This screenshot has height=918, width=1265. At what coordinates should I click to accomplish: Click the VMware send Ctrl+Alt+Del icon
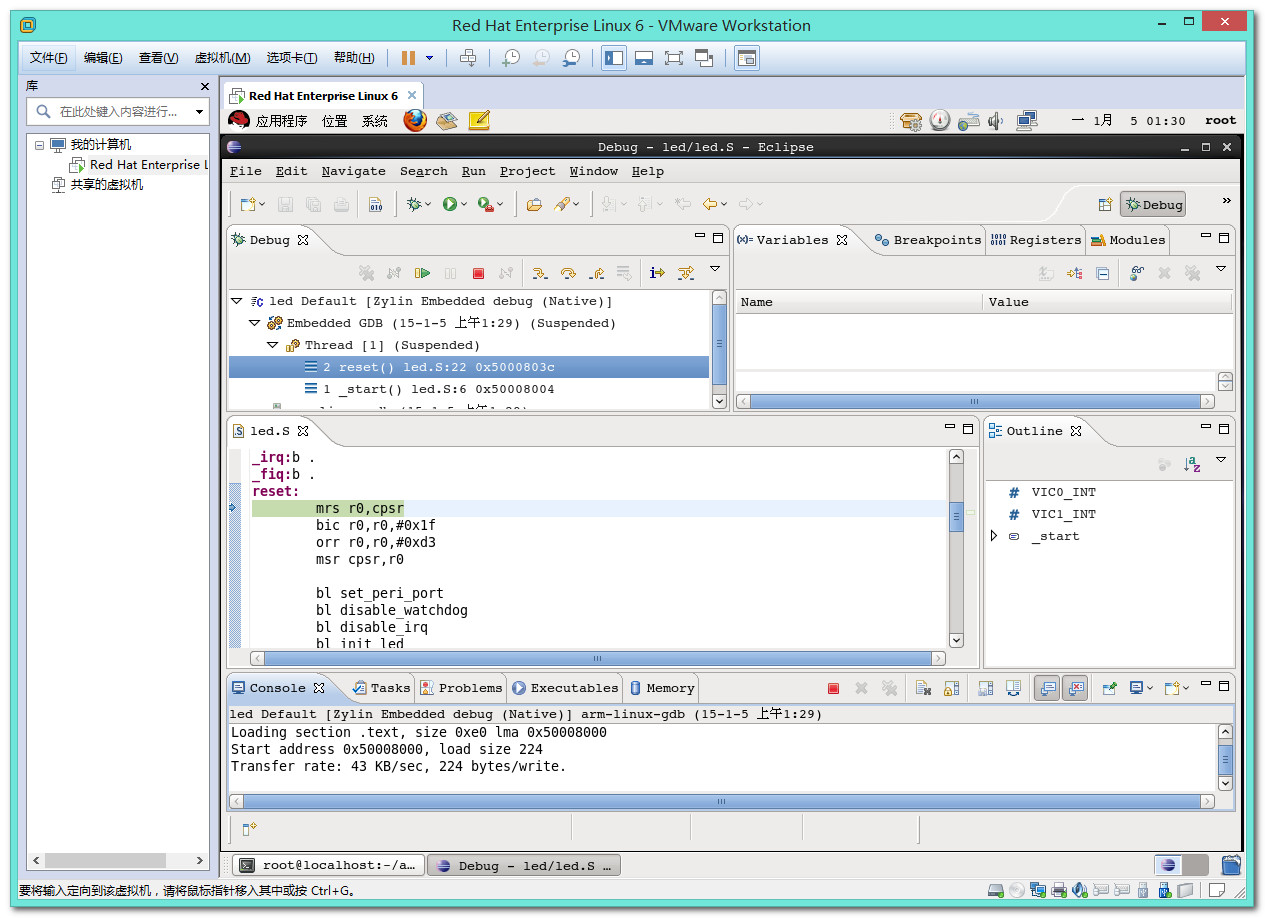(468, 58)
